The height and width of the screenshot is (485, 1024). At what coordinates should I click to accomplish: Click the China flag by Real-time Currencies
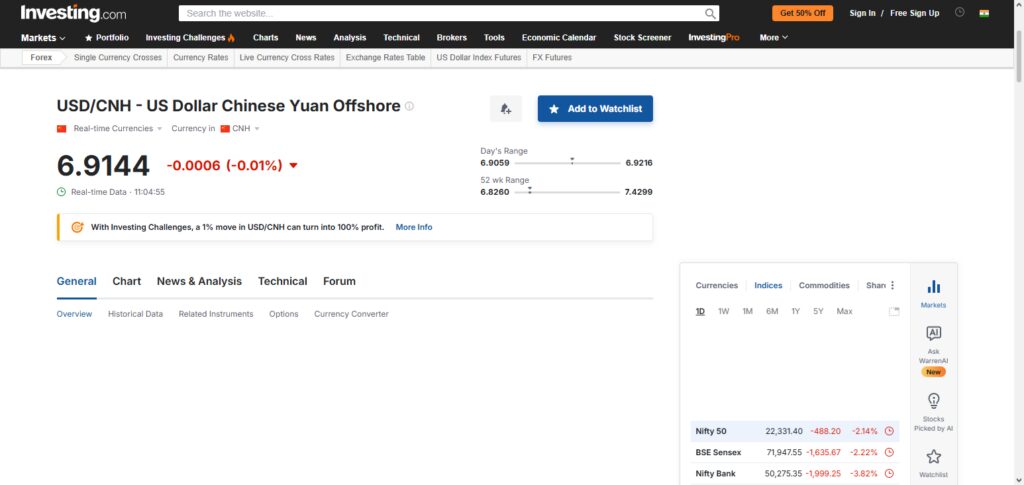(61, 129)
